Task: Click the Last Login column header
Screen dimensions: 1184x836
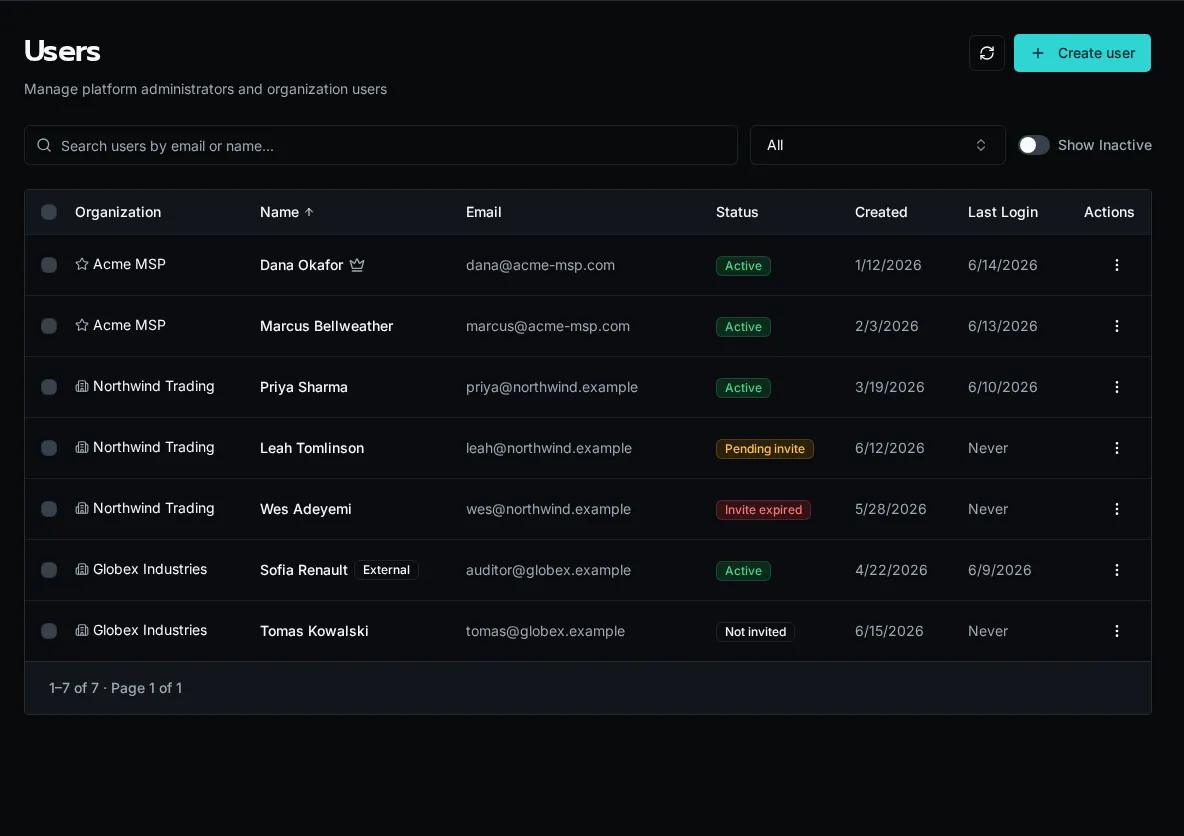Action: [x=1002, y=212]
